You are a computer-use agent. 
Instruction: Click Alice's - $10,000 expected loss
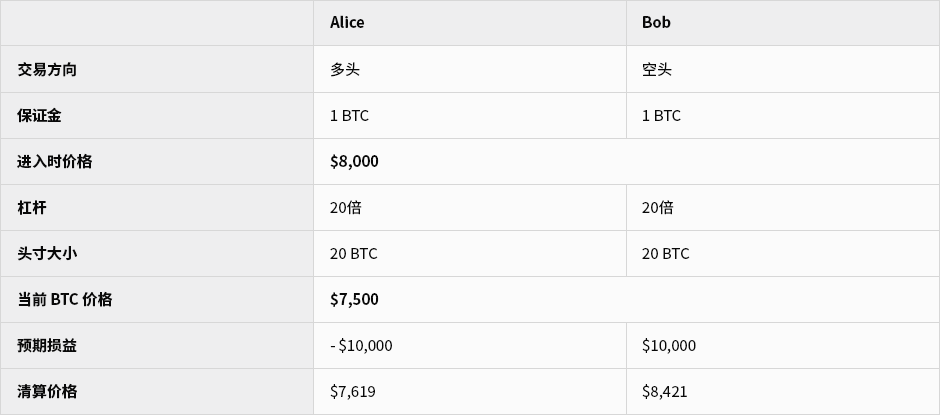point(361,346)
